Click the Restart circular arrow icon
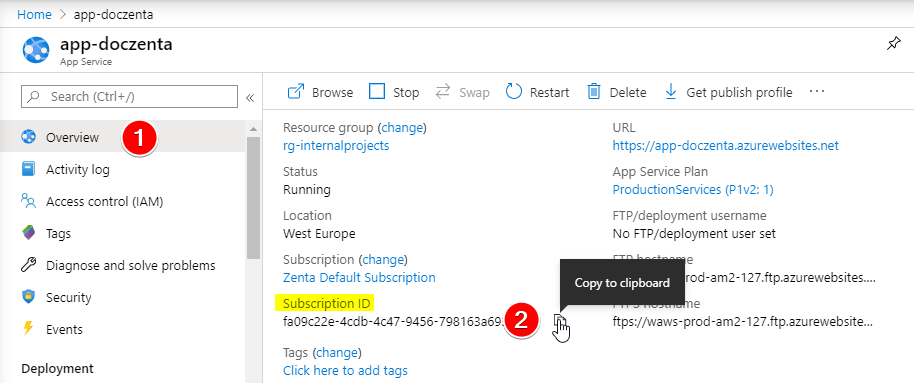The image size is (914, 383). (x=514, y=92)
